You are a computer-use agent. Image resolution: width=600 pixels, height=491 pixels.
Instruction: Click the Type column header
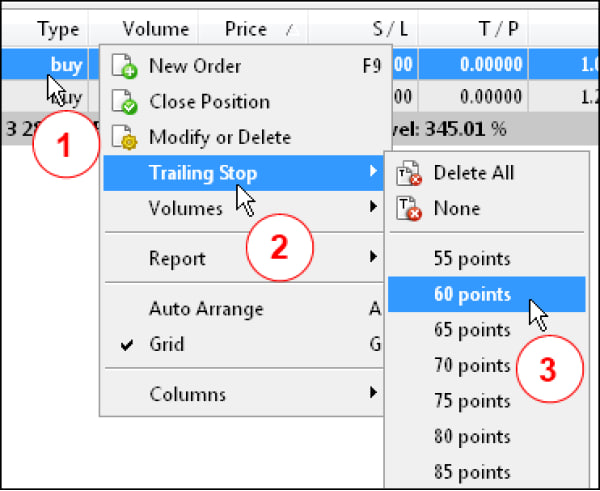click(58, 30)
